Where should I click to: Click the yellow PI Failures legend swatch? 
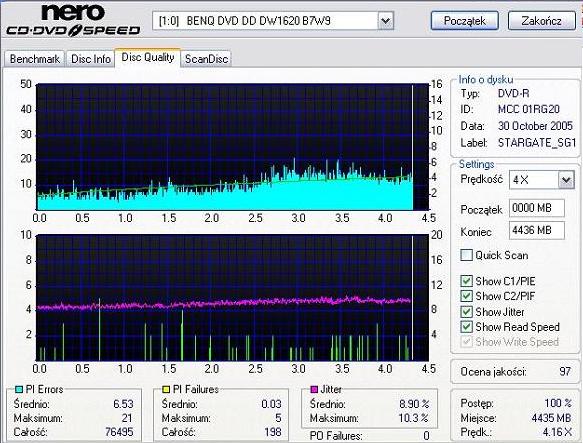click(x=166, y=389)
